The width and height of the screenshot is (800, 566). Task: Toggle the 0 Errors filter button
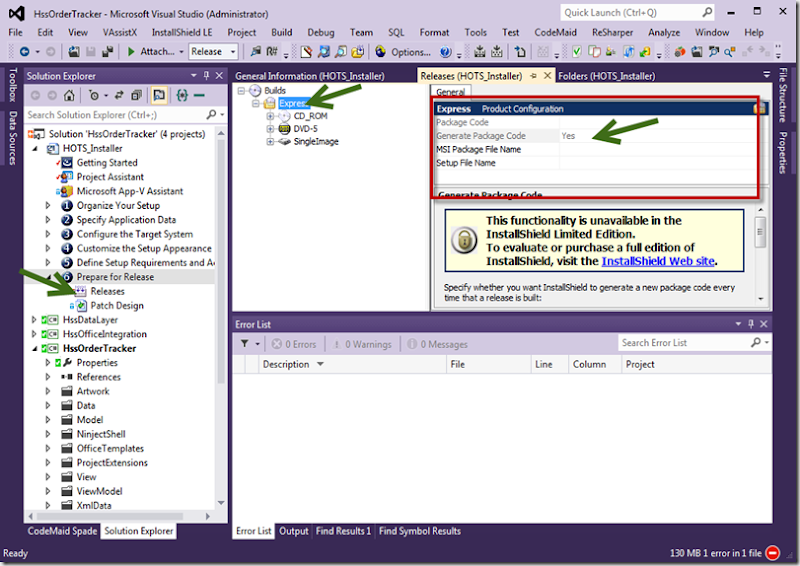(294, 344)
